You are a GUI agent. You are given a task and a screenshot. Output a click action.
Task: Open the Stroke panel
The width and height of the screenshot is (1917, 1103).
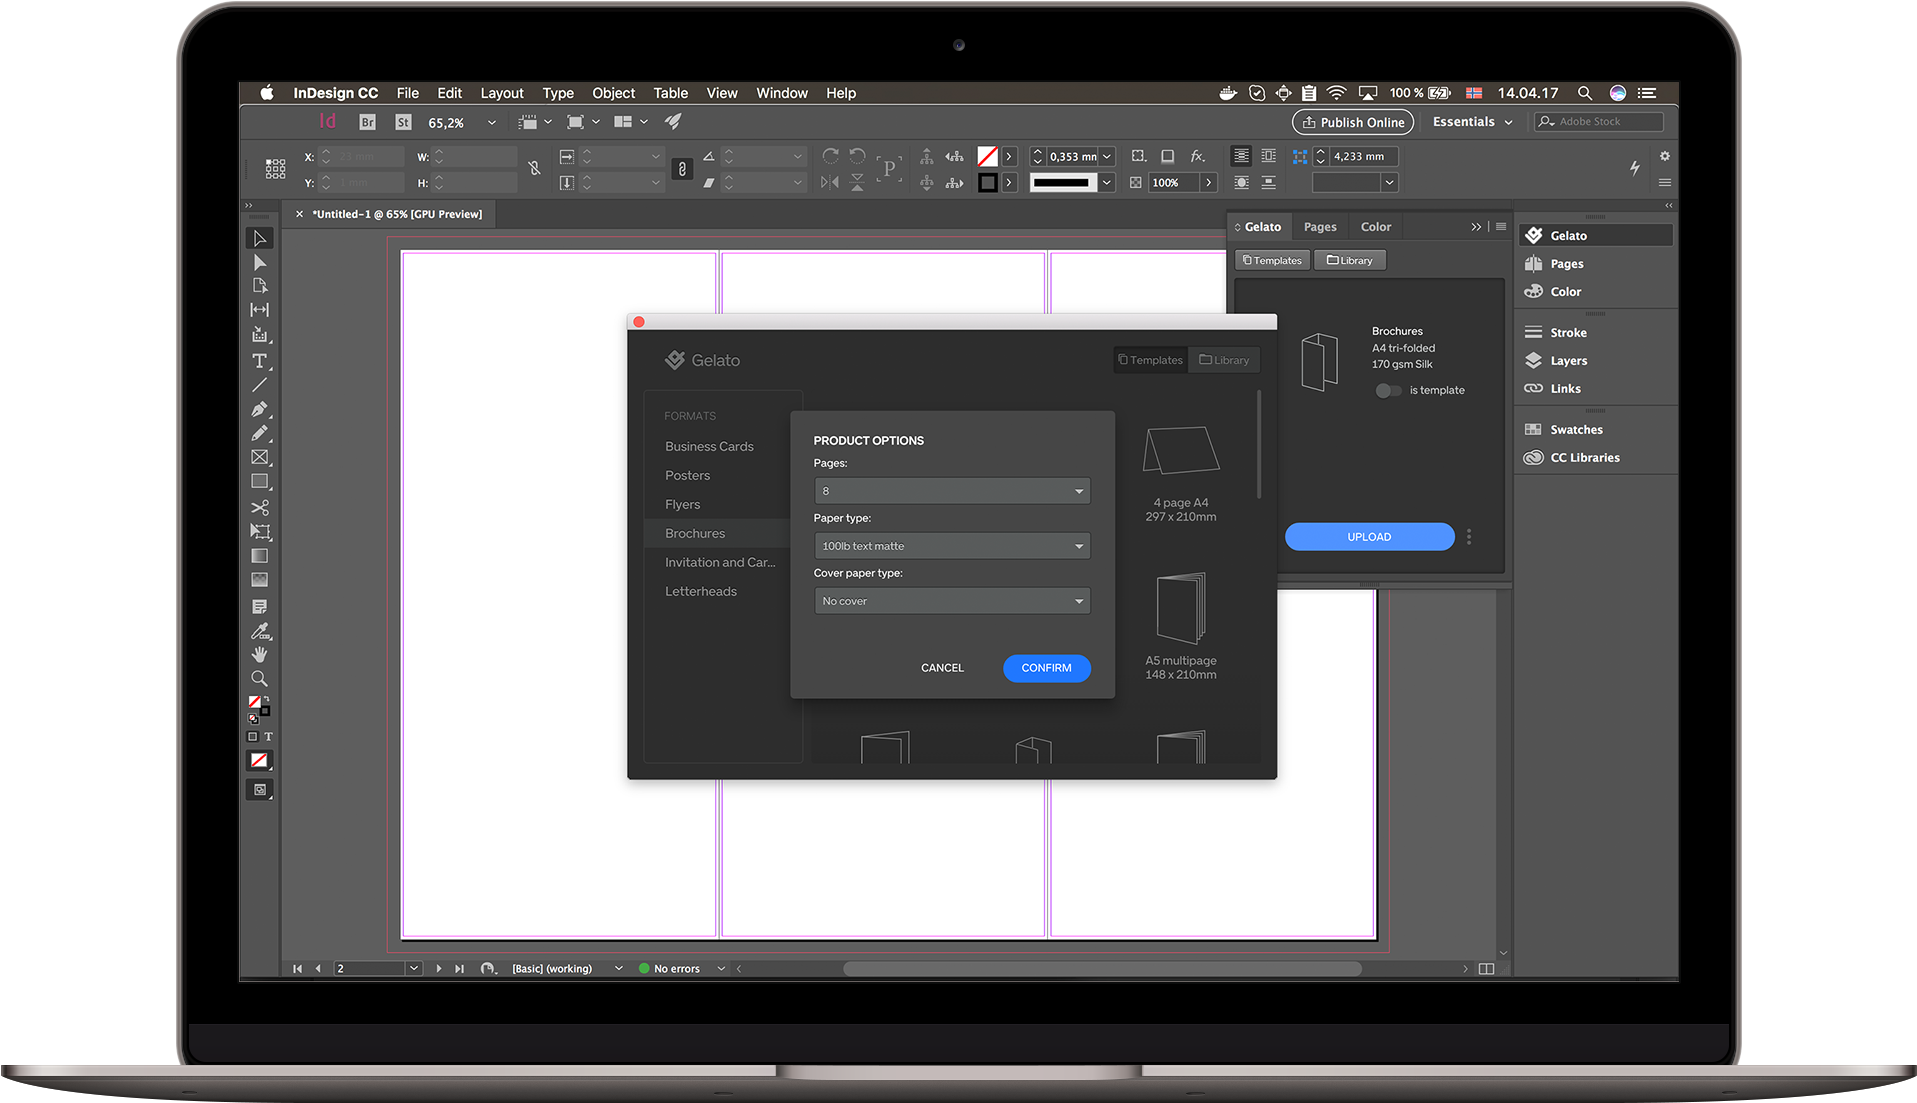point(1568,331)
